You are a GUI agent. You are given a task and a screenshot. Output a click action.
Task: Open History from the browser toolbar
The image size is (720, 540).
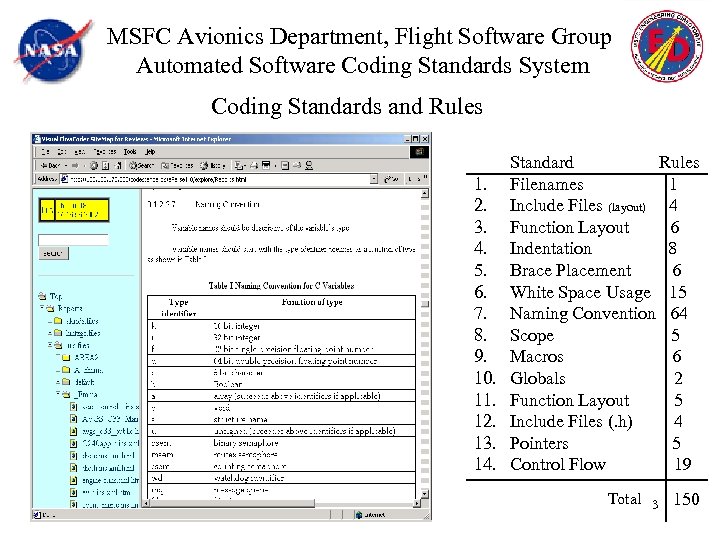213,165
